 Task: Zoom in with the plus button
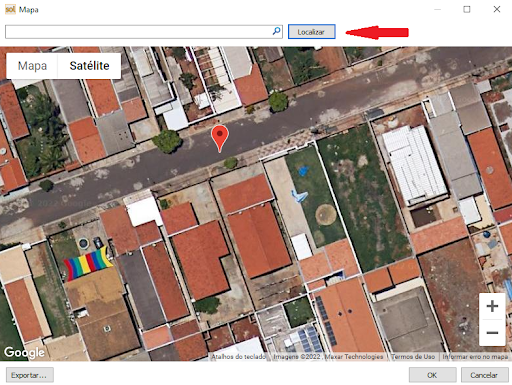point(492,306)
